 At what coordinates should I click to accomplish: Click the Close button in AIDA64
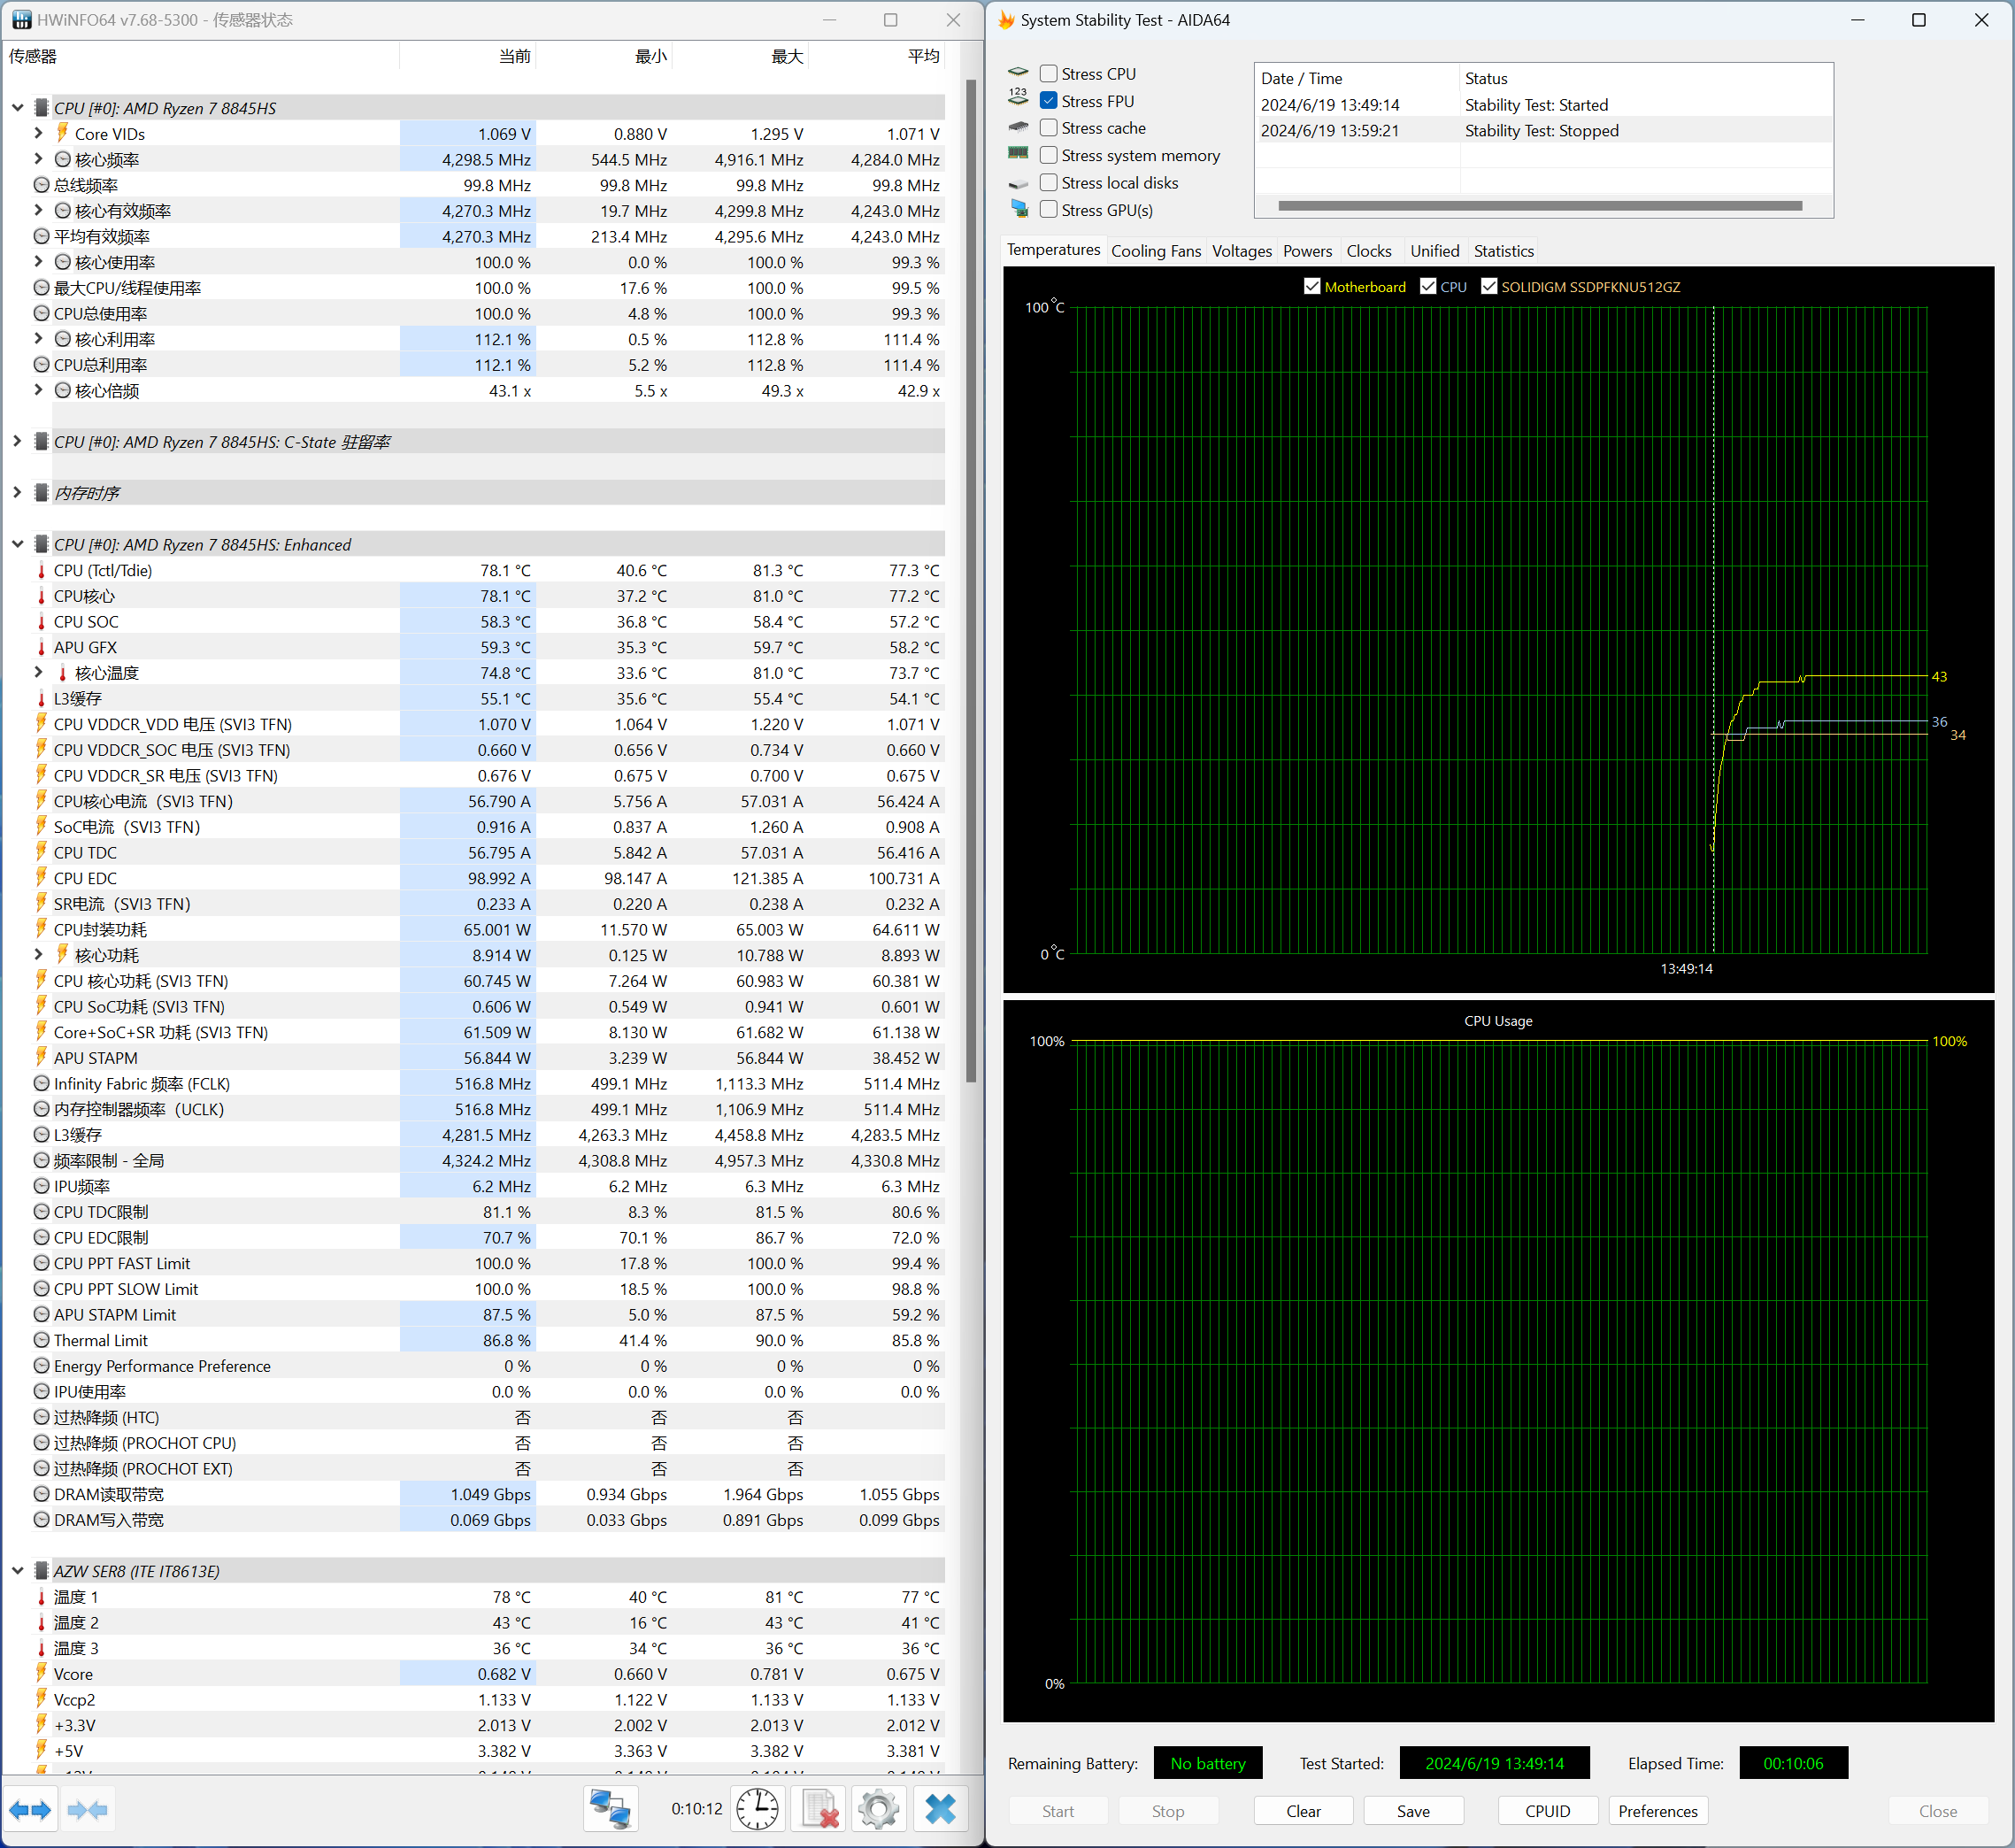1937,1811
